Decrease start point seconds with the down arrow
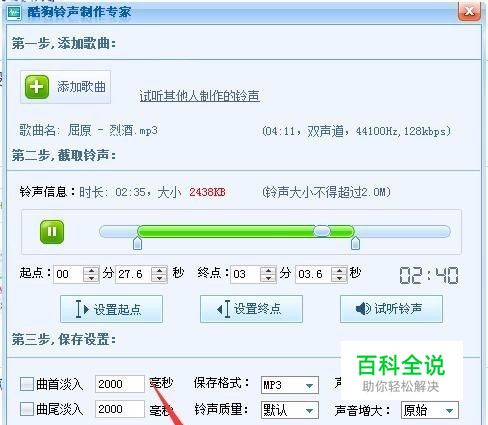Image resolution: width=488 pixels, height=425 pixels. point(159,278)
